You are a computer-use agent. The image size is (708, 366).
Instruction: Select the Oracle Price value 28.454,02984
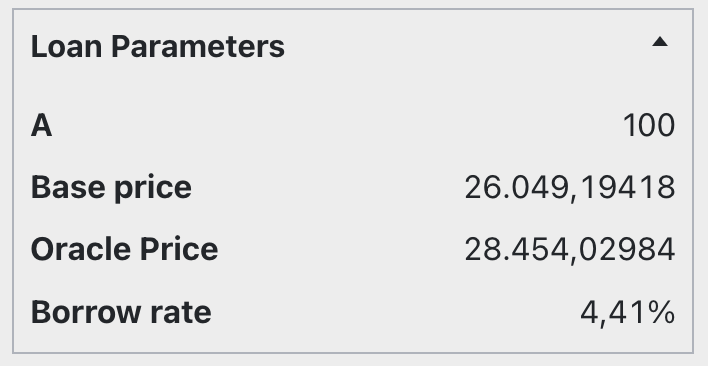pos(570,250)
